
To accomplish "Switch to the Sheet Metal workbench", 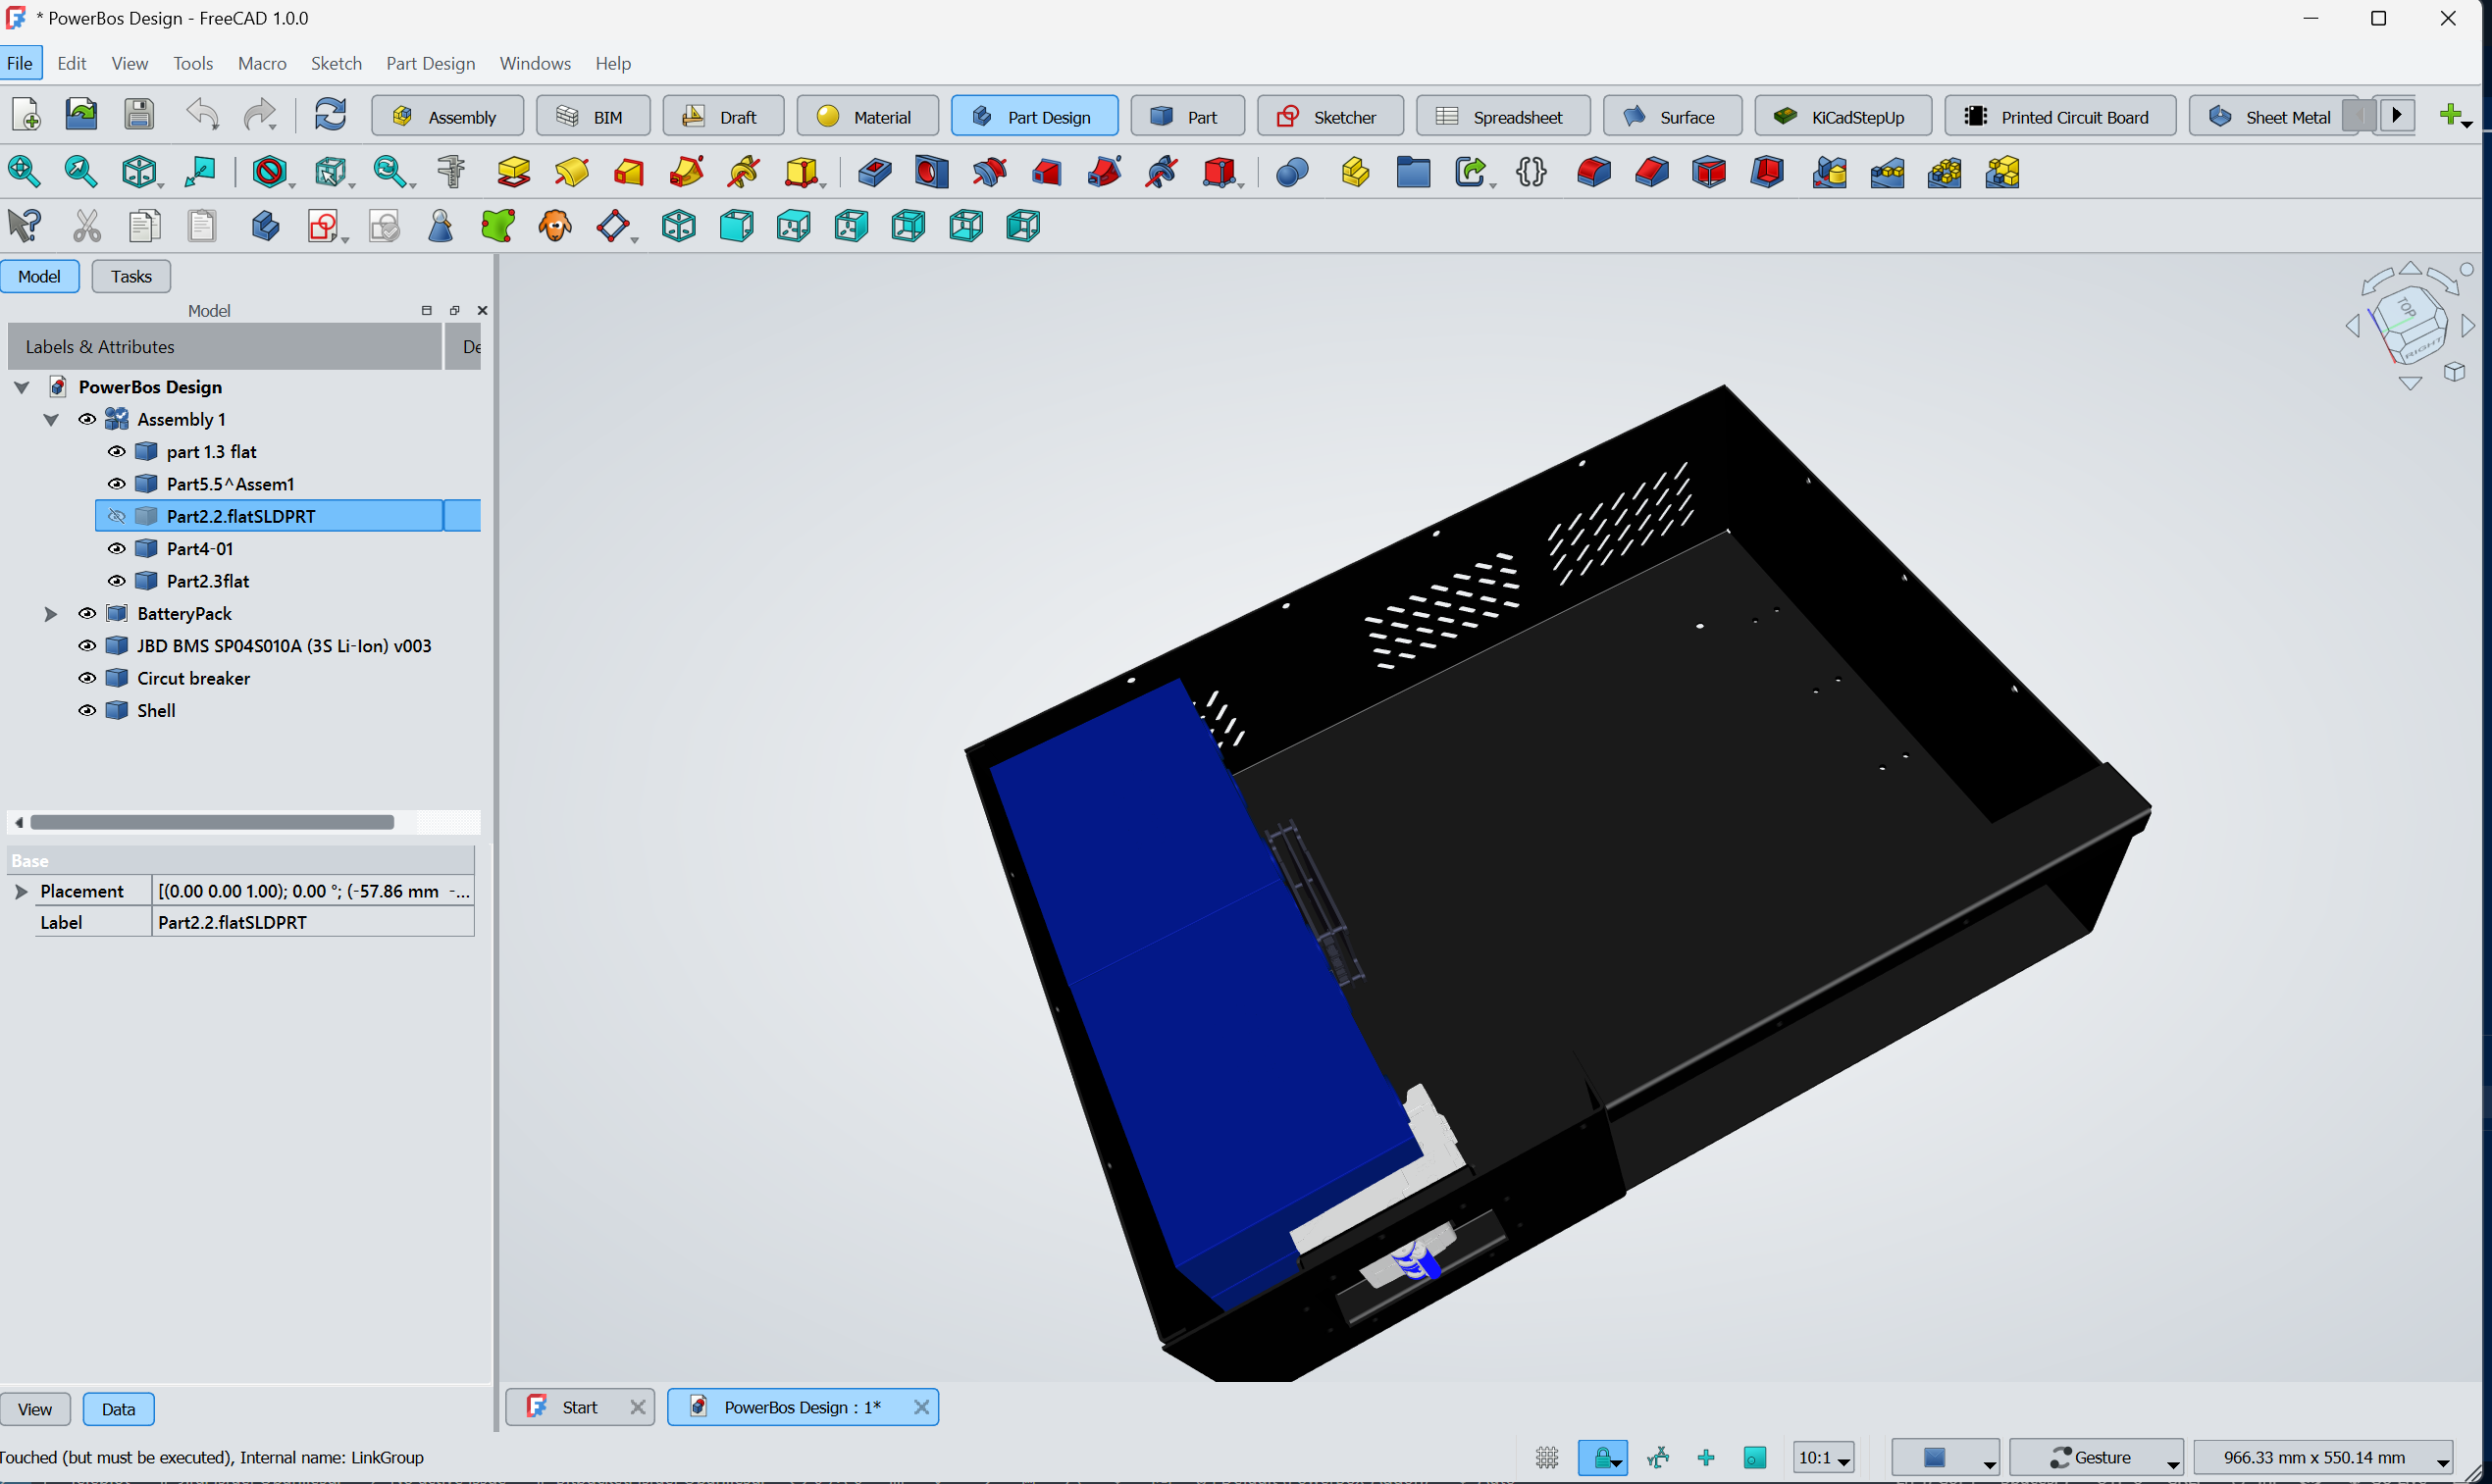I will tap(2271, 117).
